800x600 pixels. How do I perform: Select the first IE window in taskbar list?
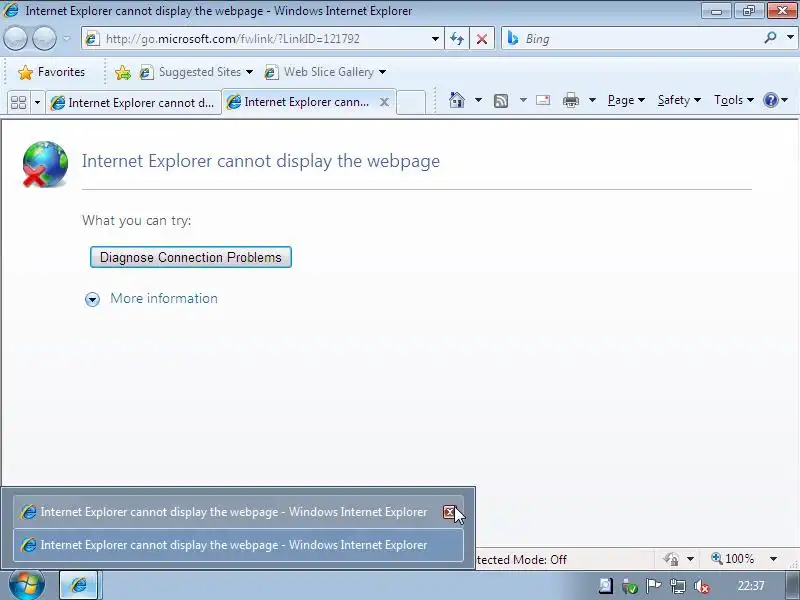(238, 512)
